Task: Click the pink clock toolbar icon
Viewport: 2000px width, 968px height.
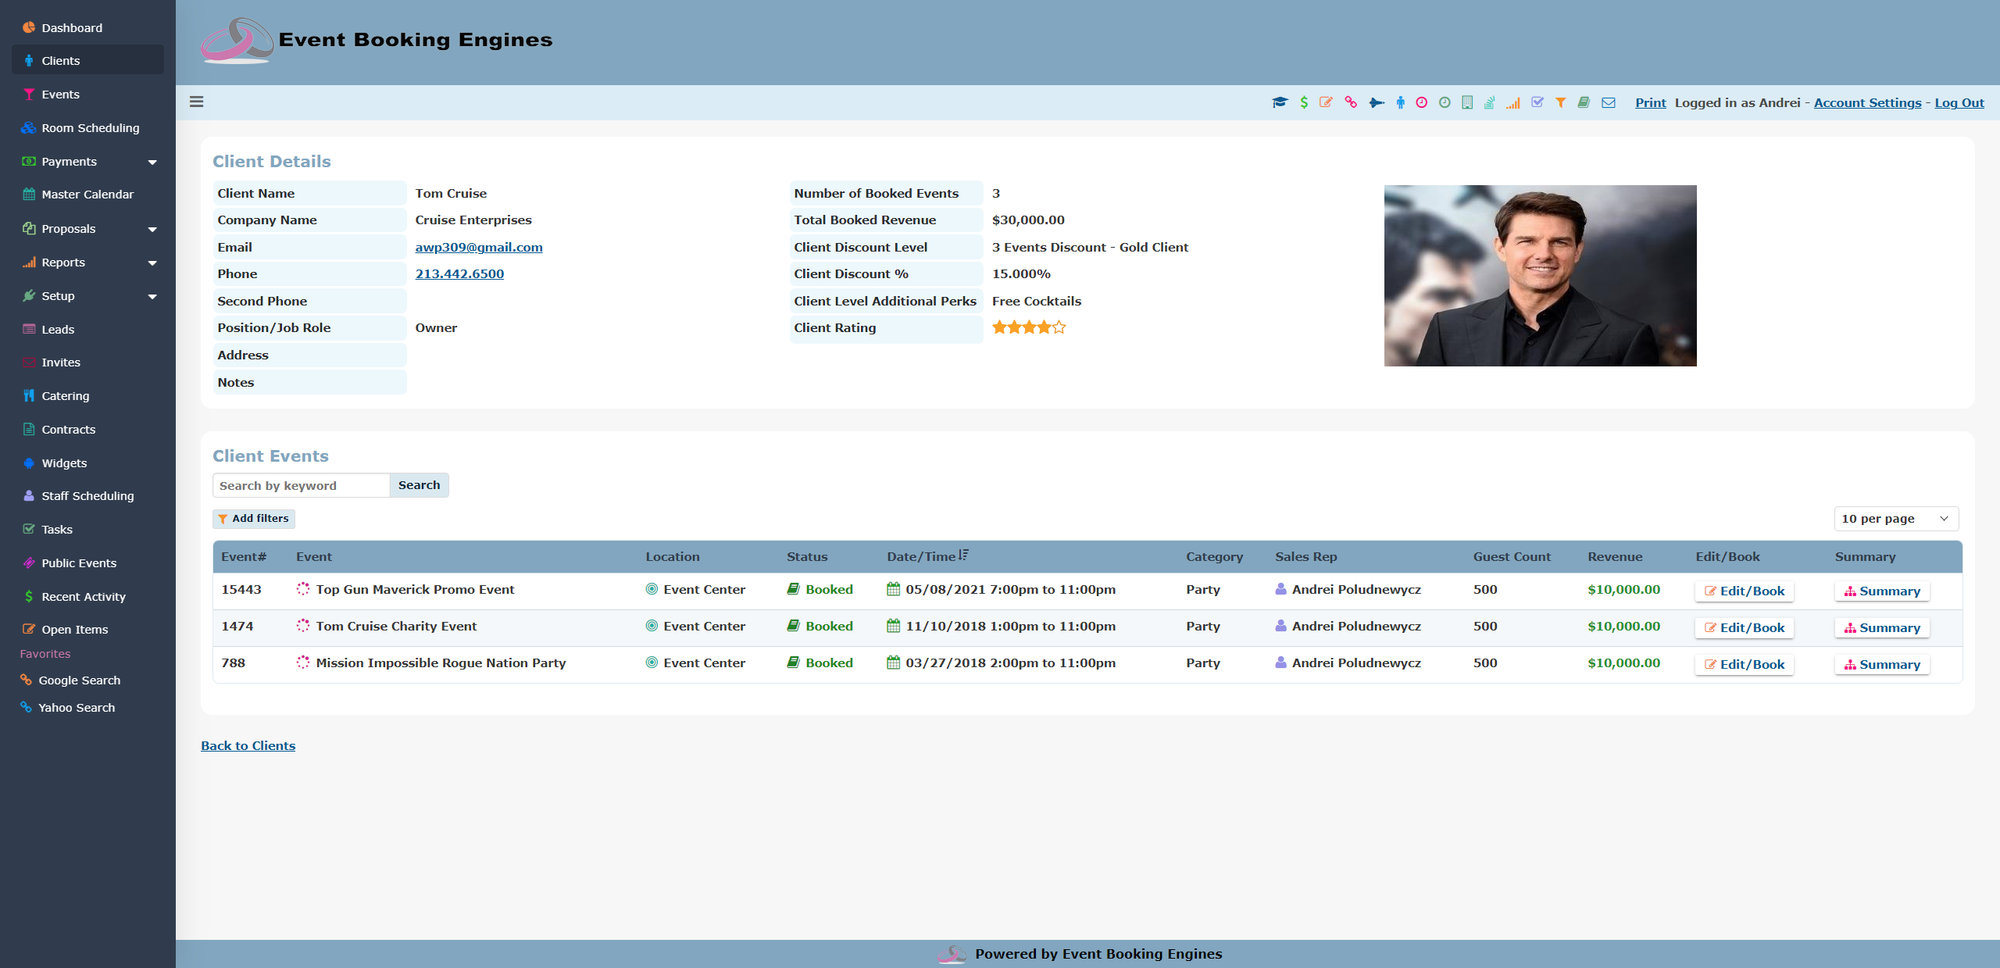Action: point(1421,103)
